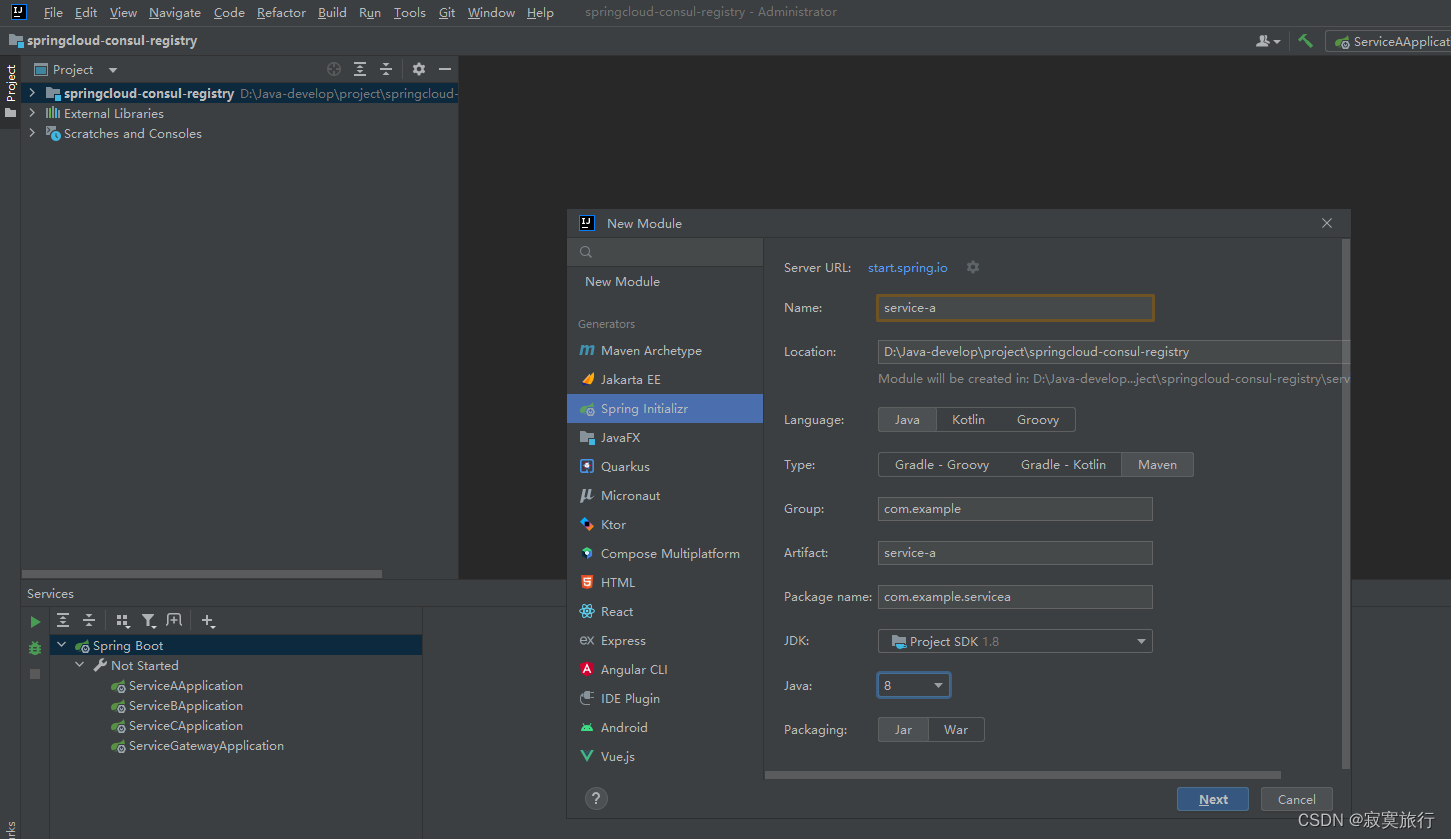Debug the service using the green bug icon
Viewport: 1451px width, 839px height.
click(36, 648)
